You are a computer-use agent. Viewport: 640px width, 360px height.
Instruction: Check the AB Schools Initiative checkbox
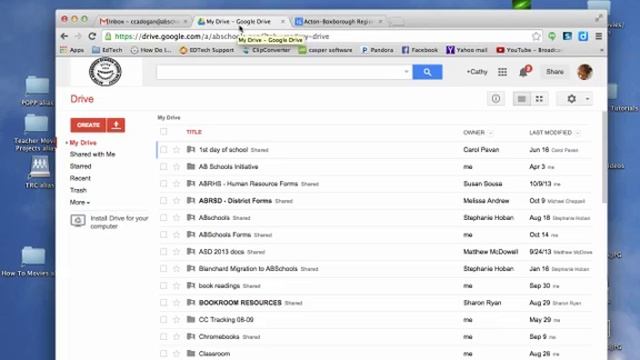(x=163, y=167)
